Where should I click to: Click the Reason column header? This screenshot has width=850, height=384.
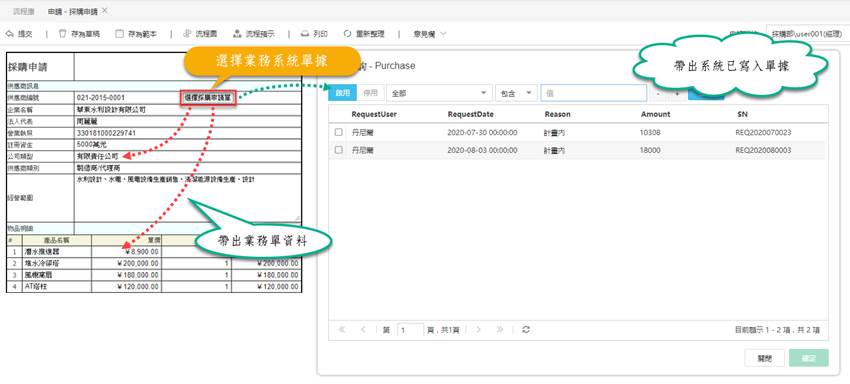coord(557,114)
